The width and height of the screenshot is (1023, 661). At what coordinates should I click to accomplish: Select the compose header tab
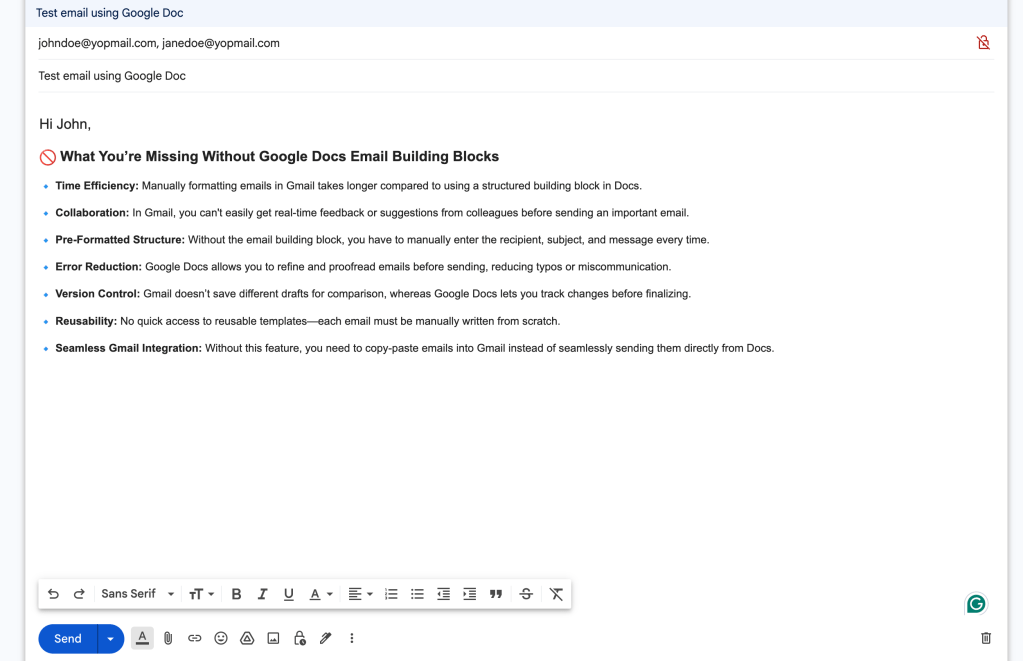108,12
